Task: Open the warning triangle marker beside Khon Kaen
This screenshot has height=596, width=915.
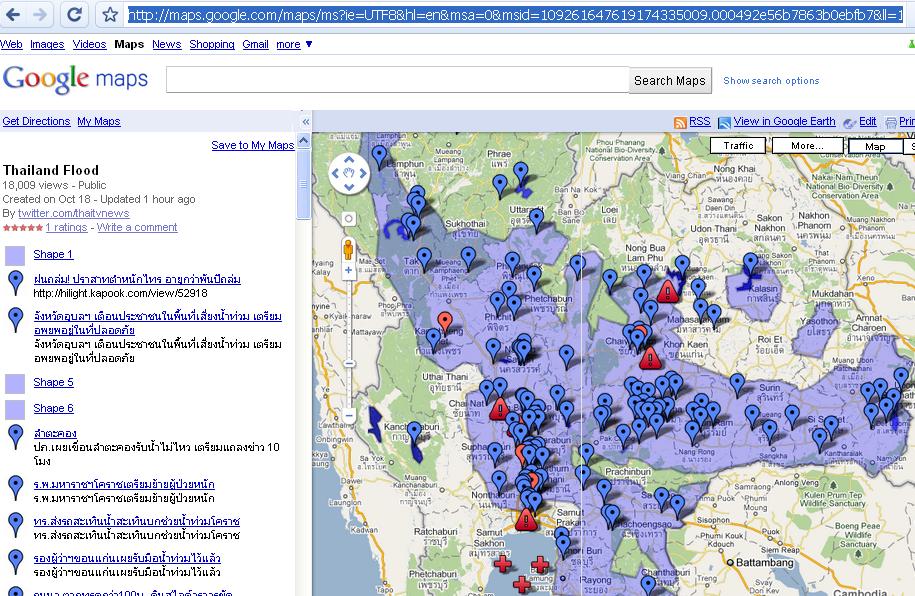Action: coord(650,358)
